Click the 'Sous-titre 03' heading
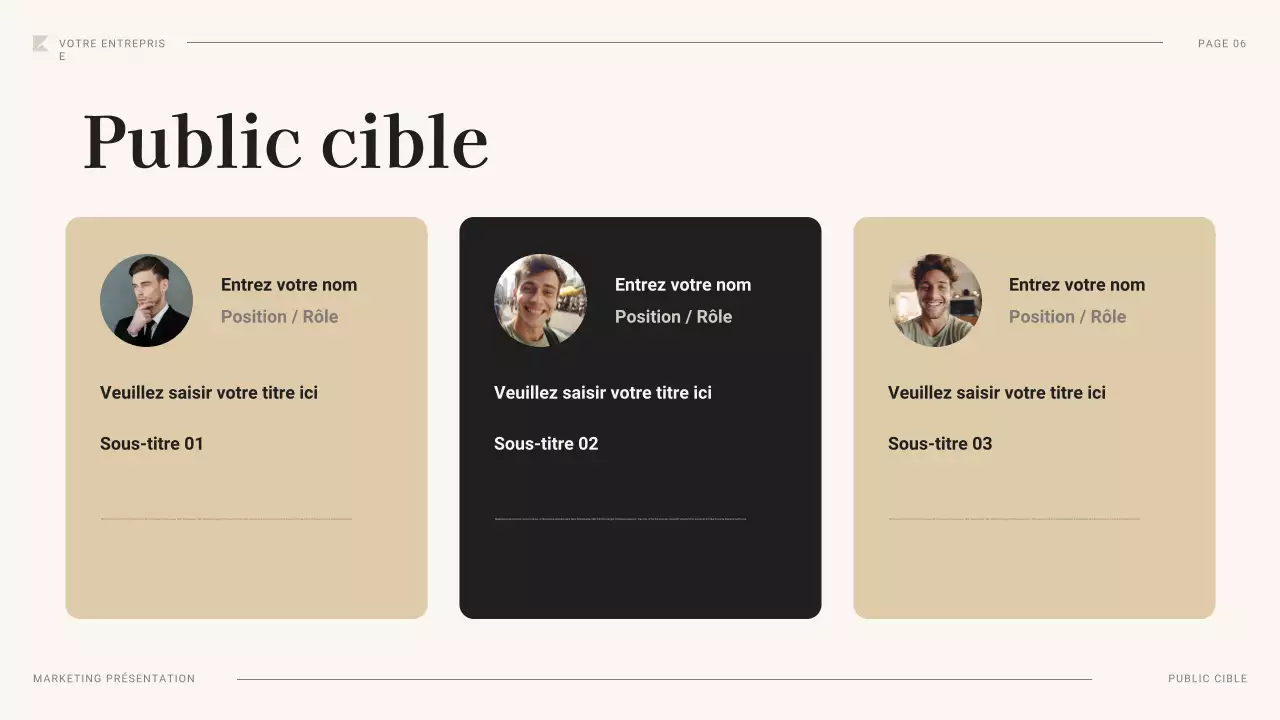This screenshot has width=1280, height=720. [x=940, y=444]
